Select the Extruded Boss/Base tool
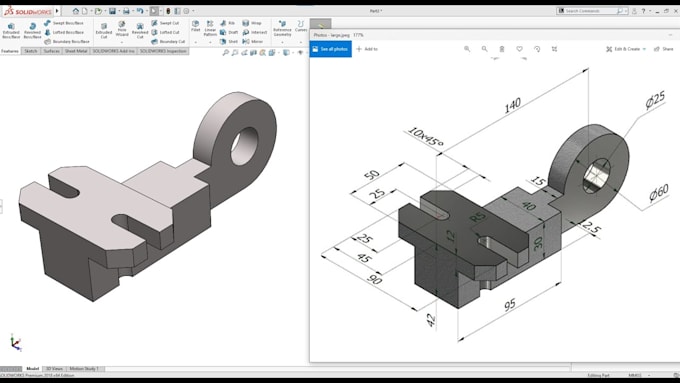Image resolution: width=680 pixels, height=383 pixels. [11, 31]
